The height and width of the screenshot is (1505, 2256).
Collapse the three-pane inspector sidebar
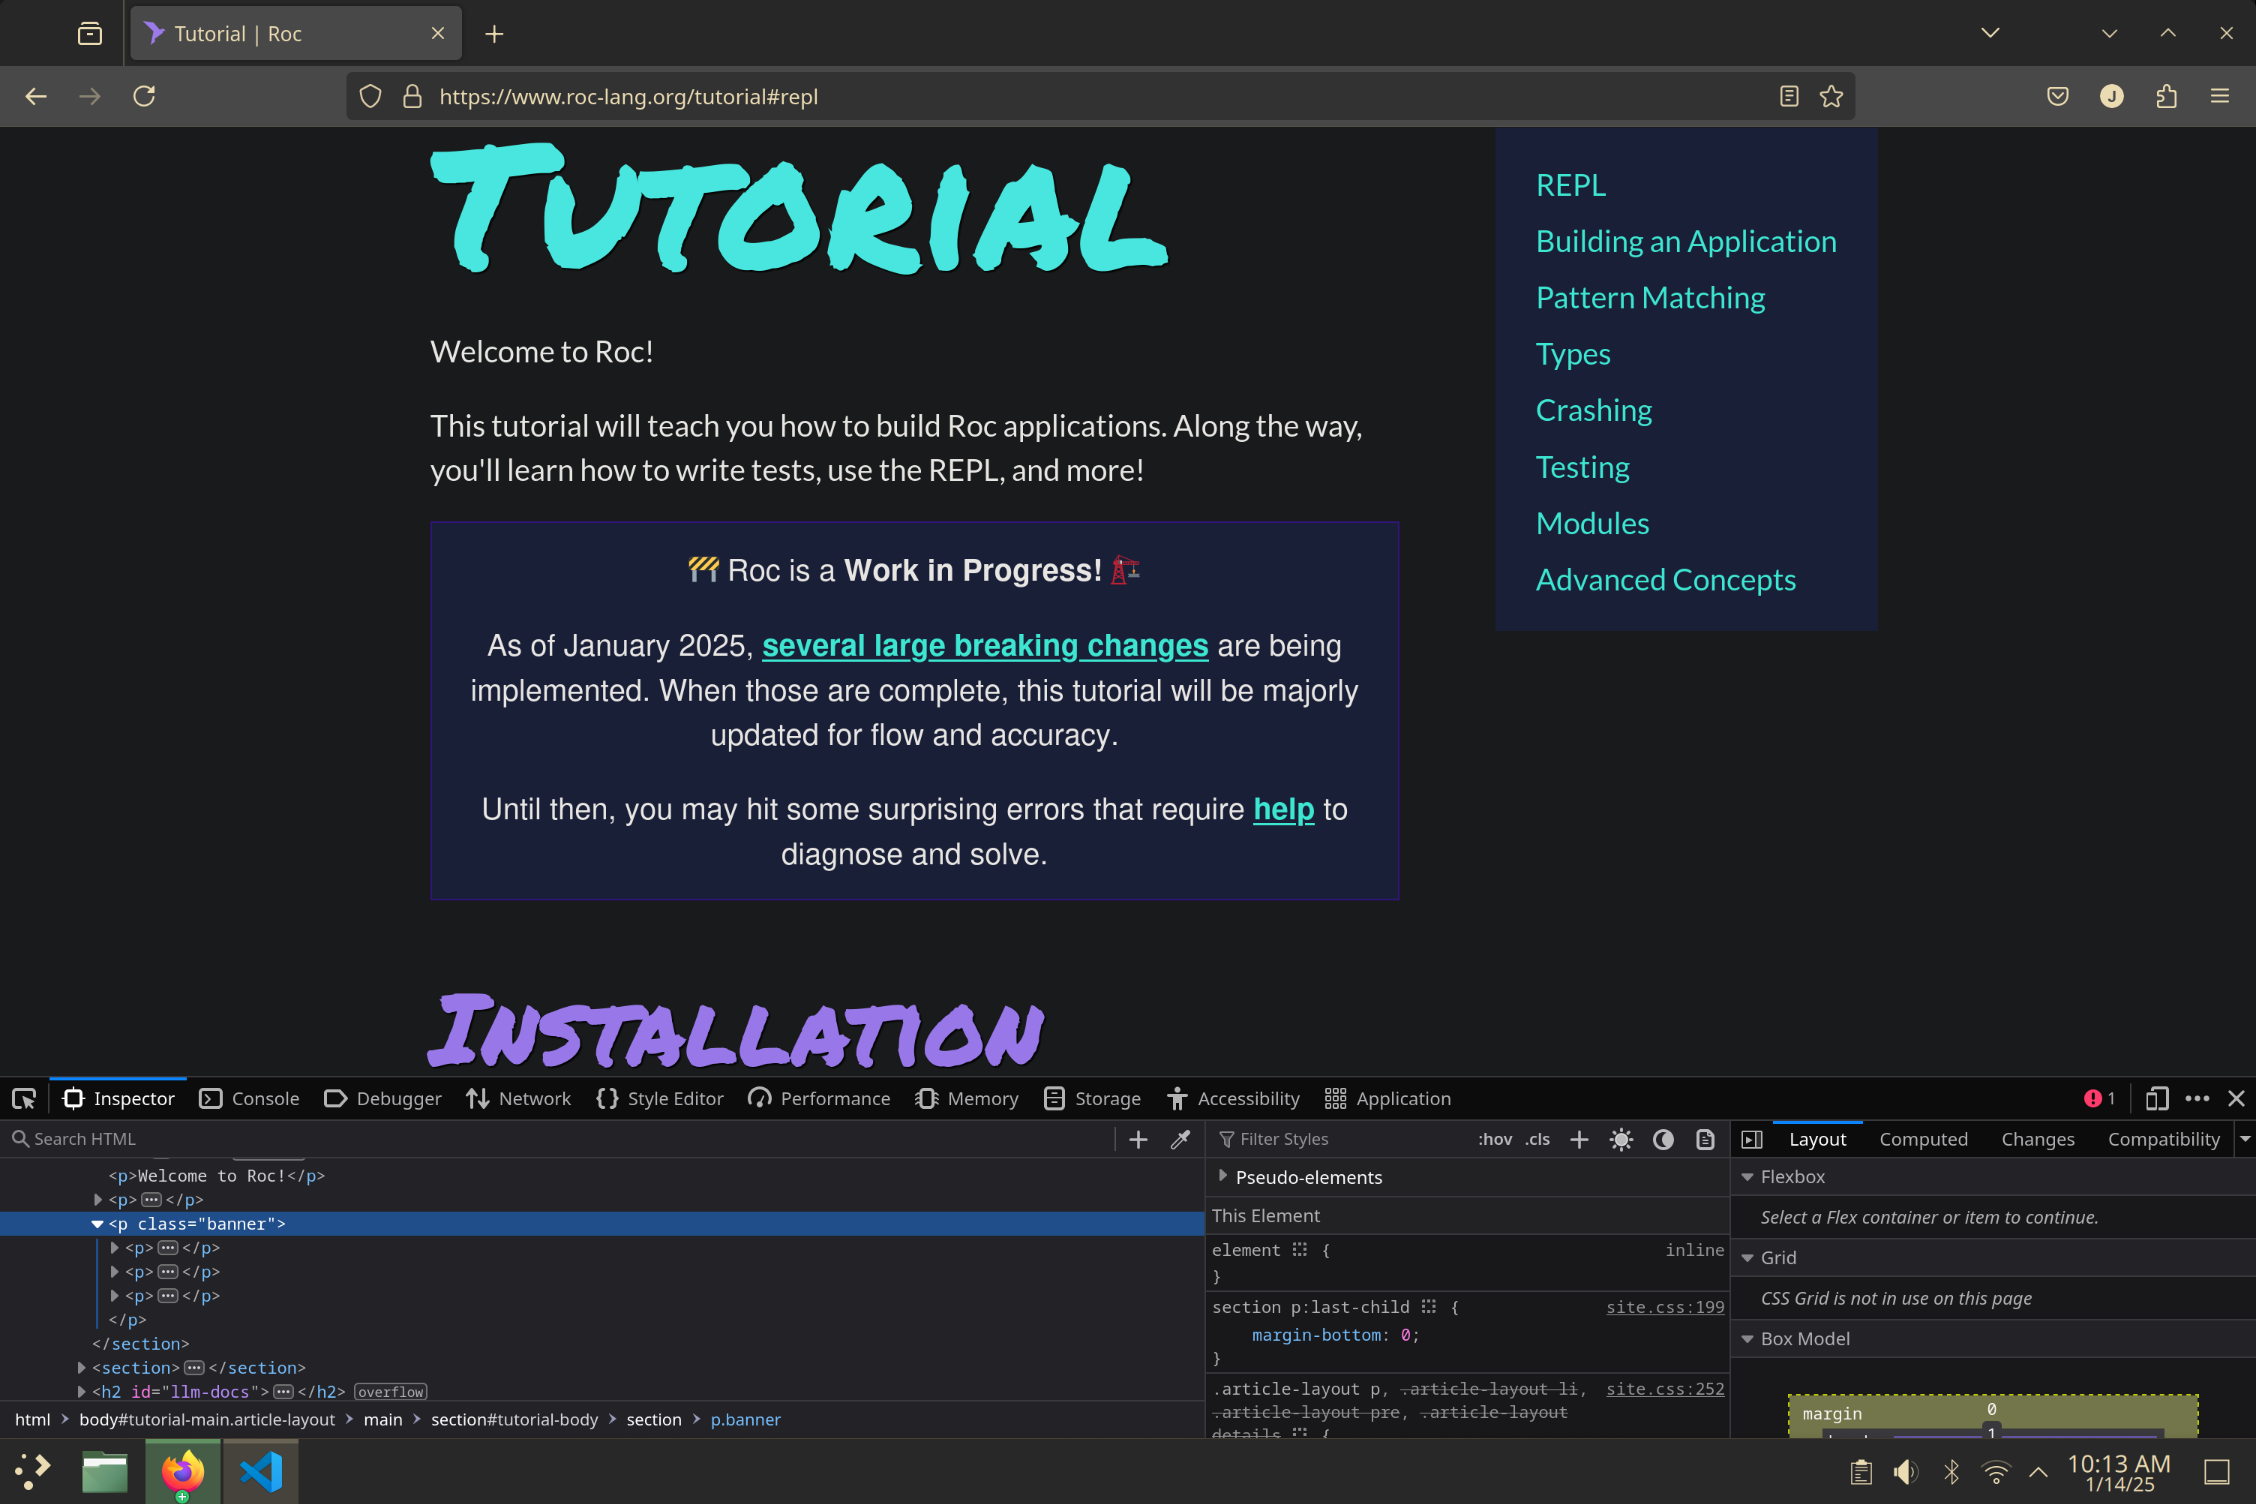tap(1751, 1140)
